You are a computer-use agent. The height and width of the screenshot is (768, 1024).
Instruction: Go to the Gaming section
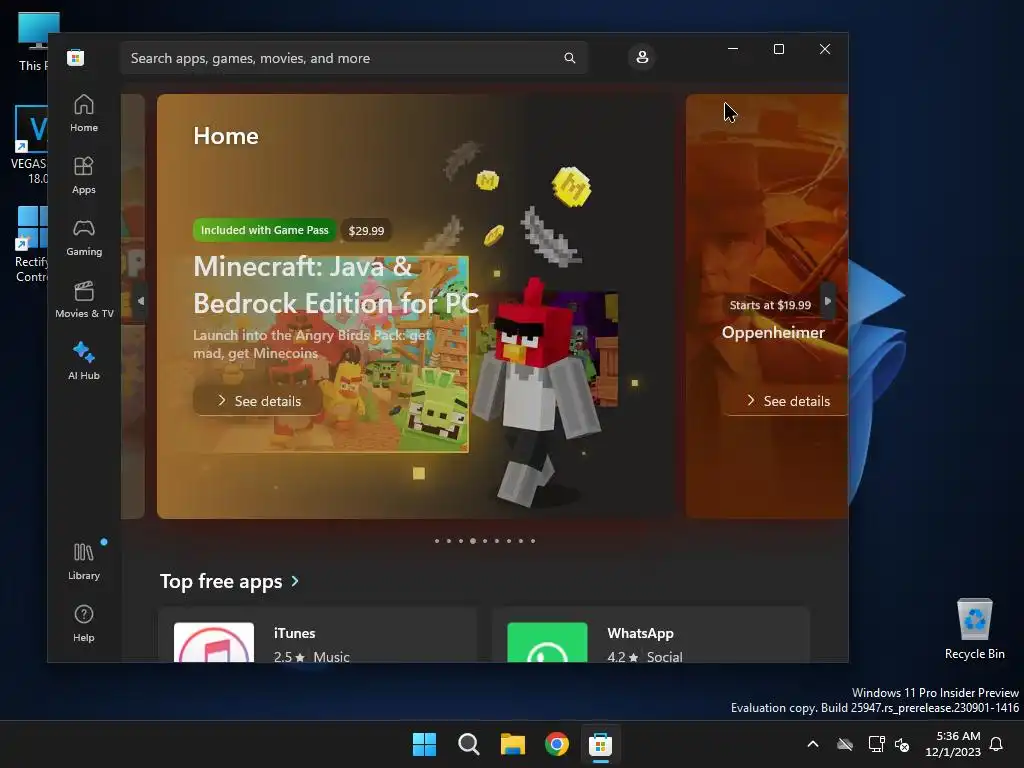coord(84,238)
